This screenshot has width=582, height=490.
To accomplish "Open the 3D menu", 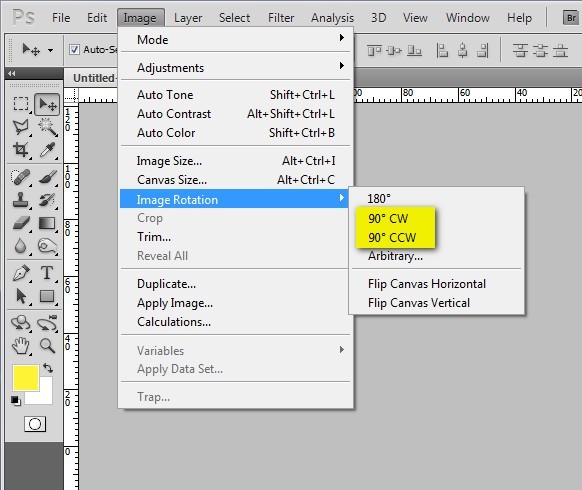I will click(x=379, y=17).
